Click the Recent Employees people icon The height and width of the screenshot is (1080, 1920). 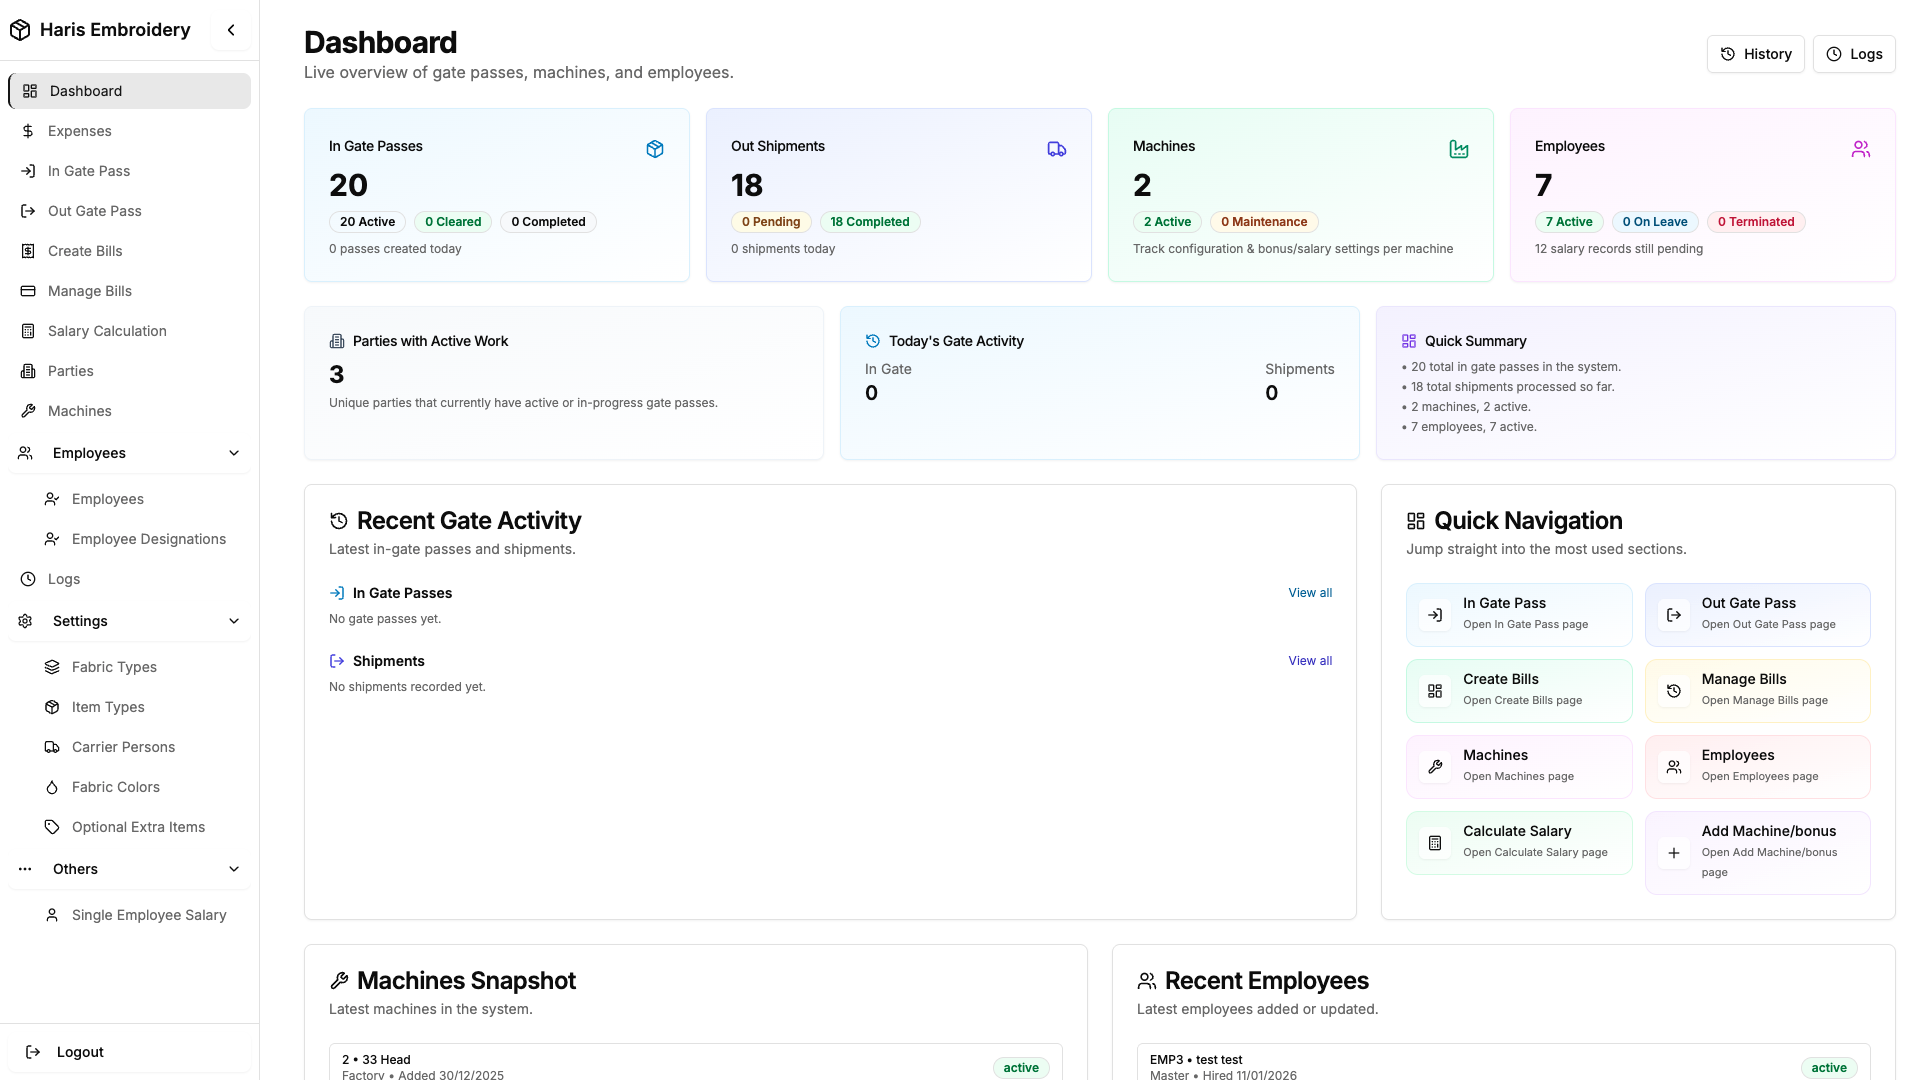coord(1147,981)
